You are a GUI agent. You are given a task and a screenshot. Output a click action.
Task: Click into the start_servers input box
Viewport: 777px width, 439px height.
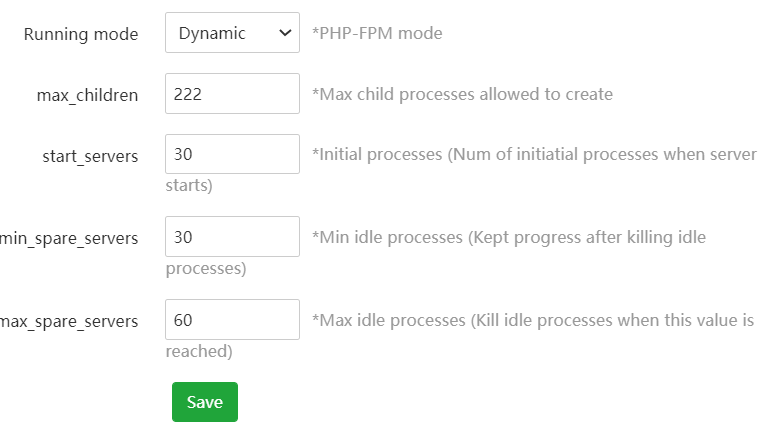point(232,155)
